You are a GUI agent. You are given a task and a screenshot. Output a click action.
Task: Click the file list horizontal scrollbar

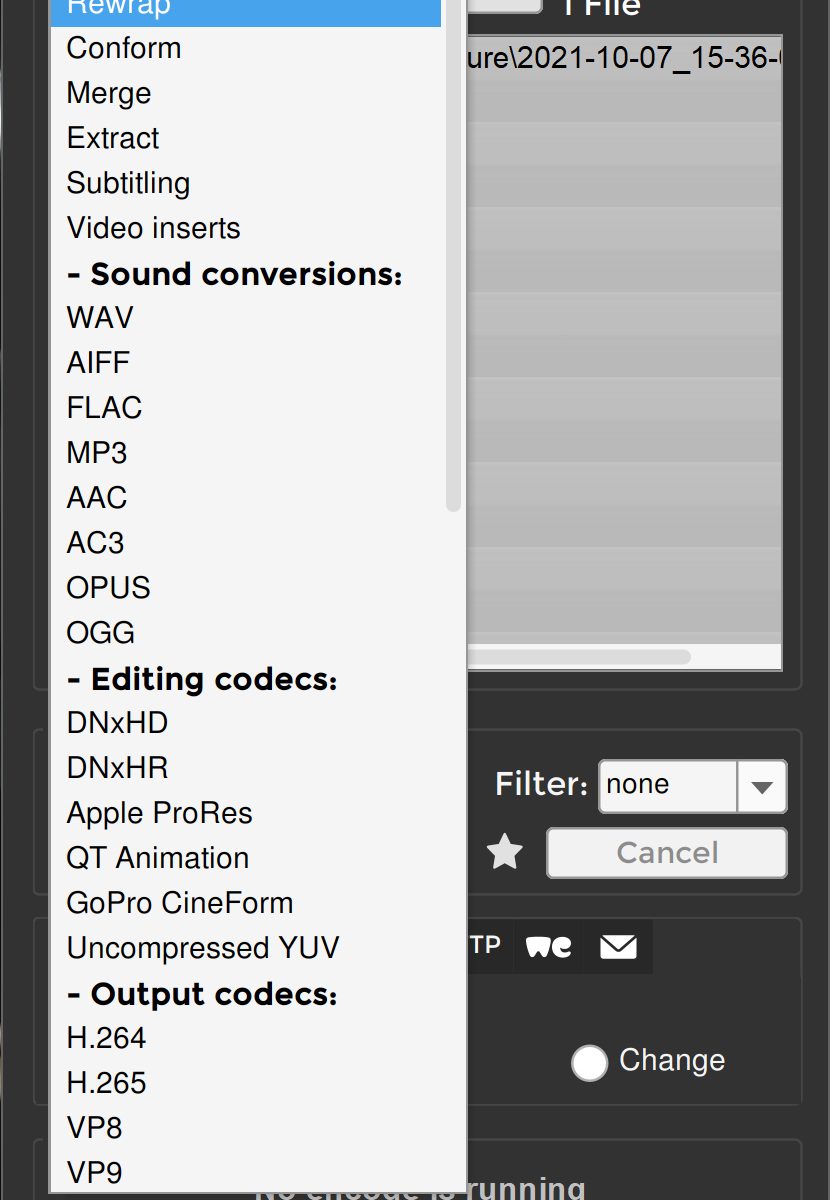coord(580,657)
